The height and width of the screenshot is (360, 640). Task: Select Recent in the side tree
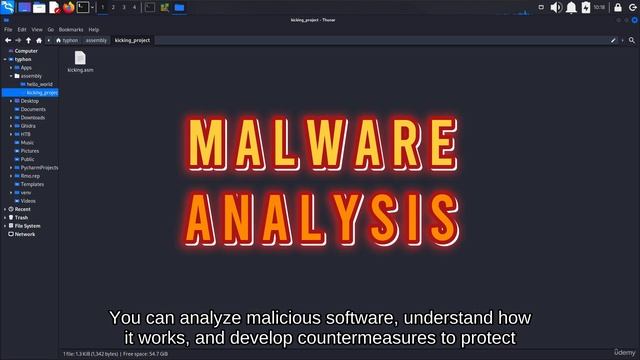22,209
